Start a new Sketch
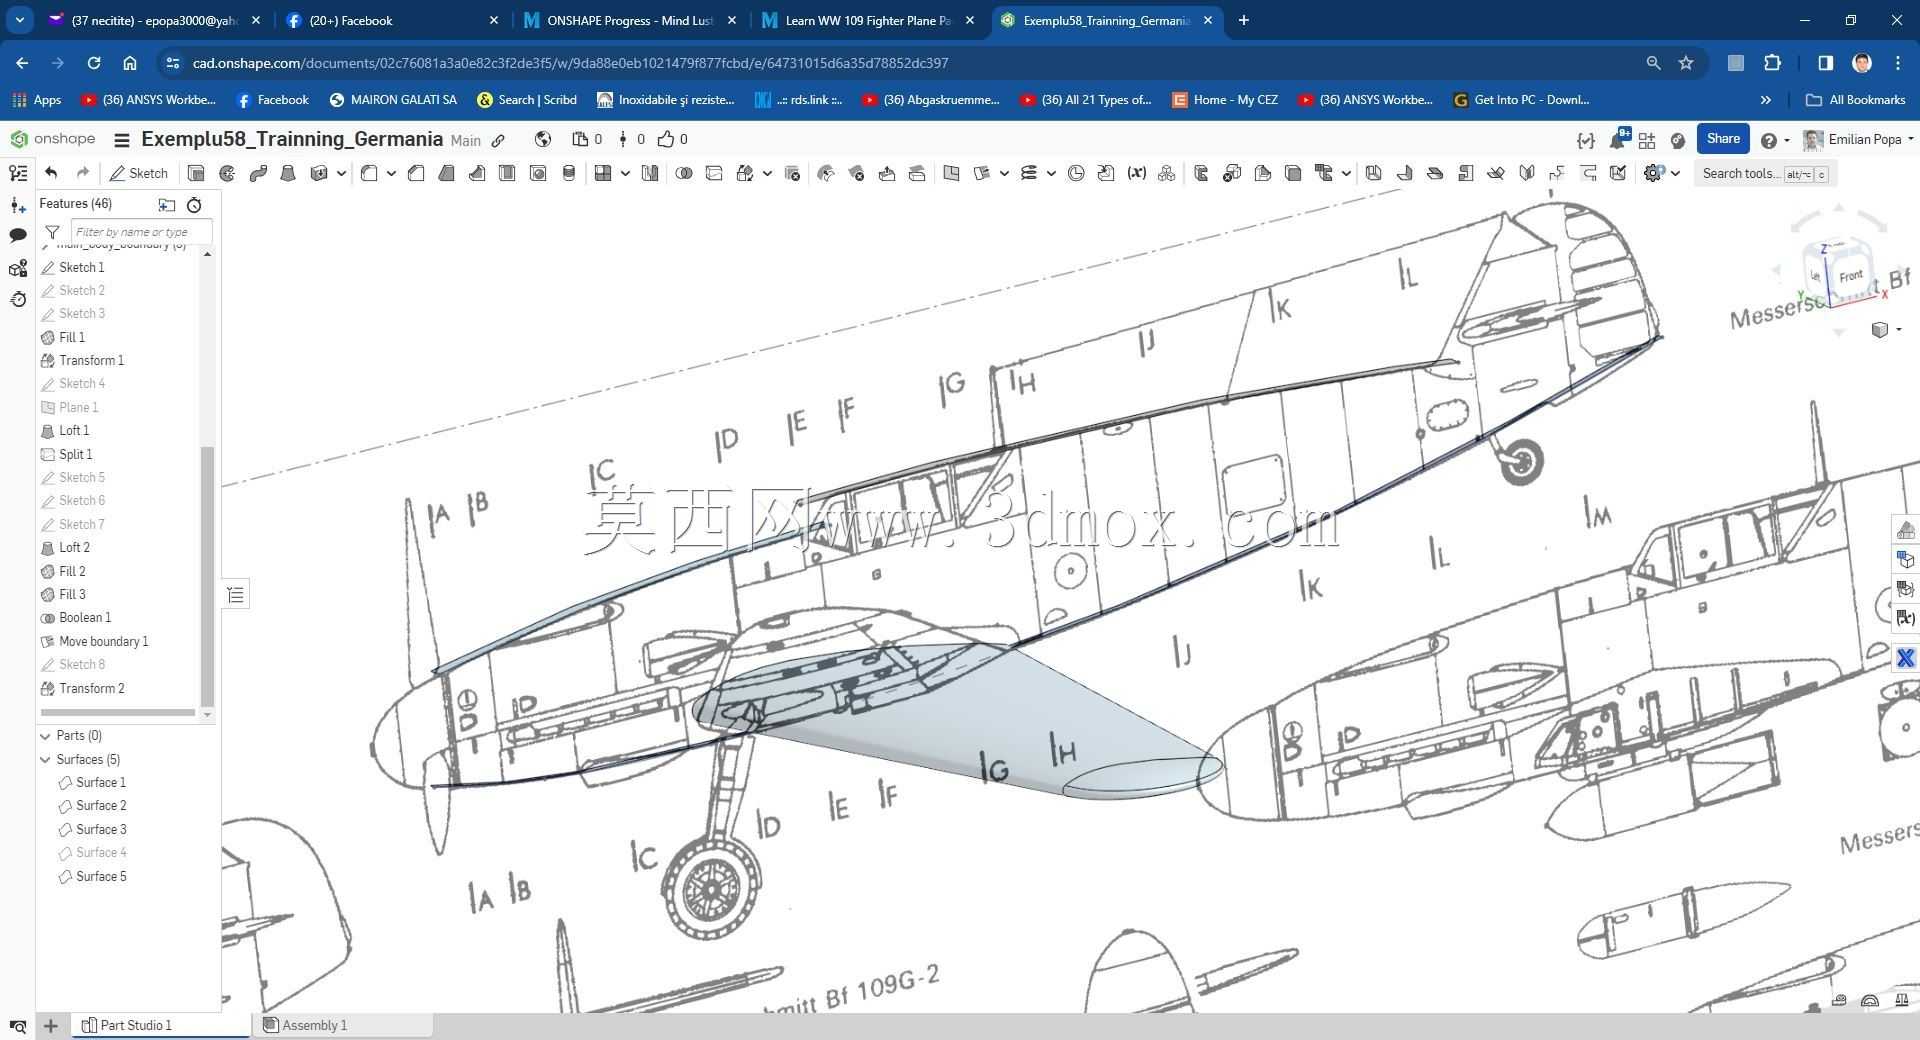The image size is (1920, 1040). 139,173
